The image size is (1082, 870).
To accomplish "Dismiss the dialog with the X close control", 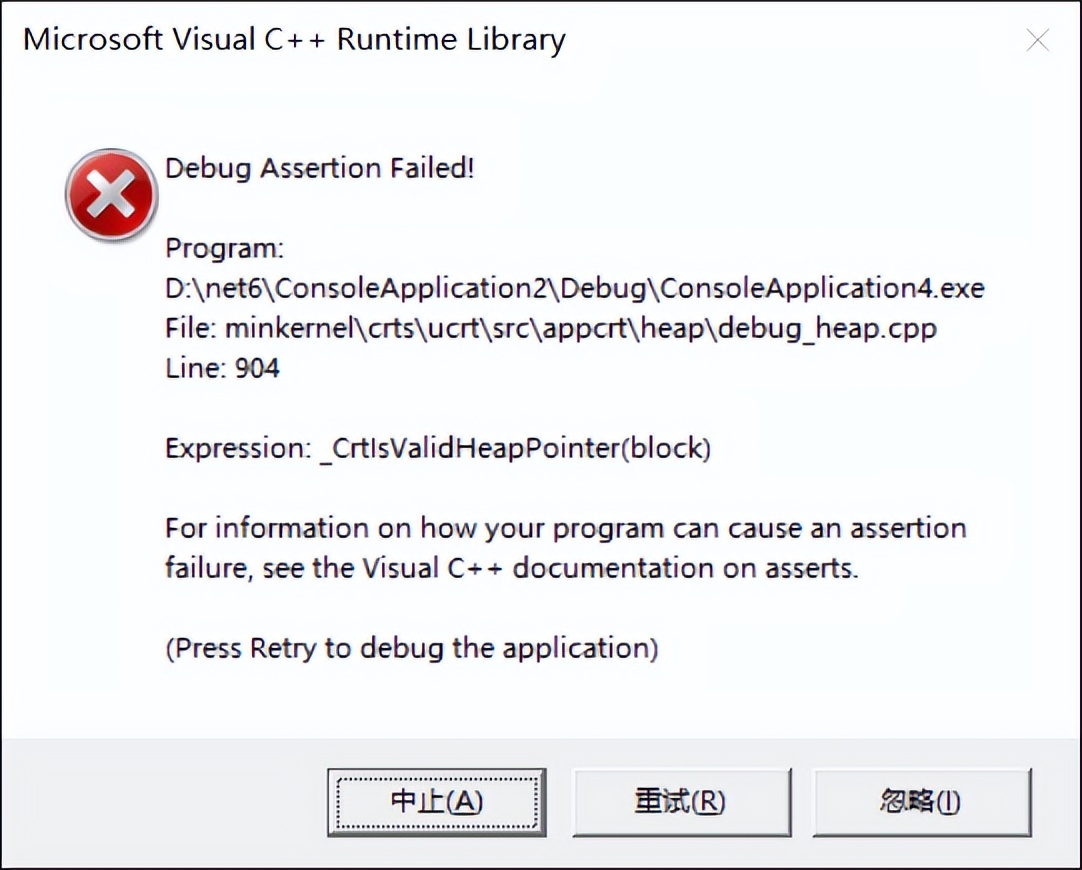I will [1037, 40].
